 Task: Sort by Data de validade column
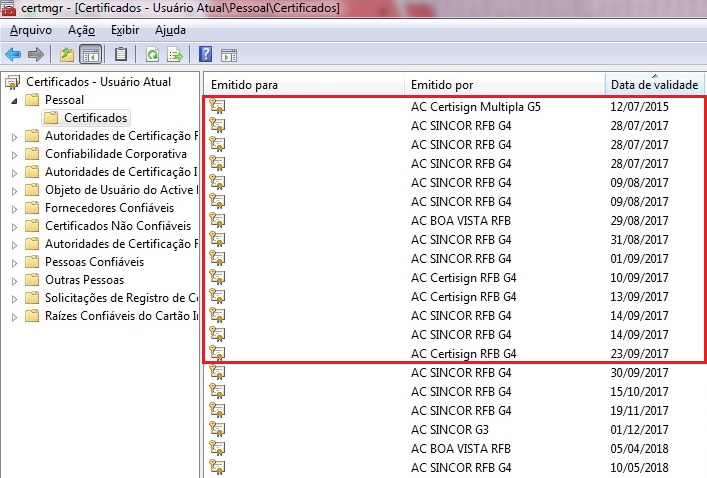(654, 85)
